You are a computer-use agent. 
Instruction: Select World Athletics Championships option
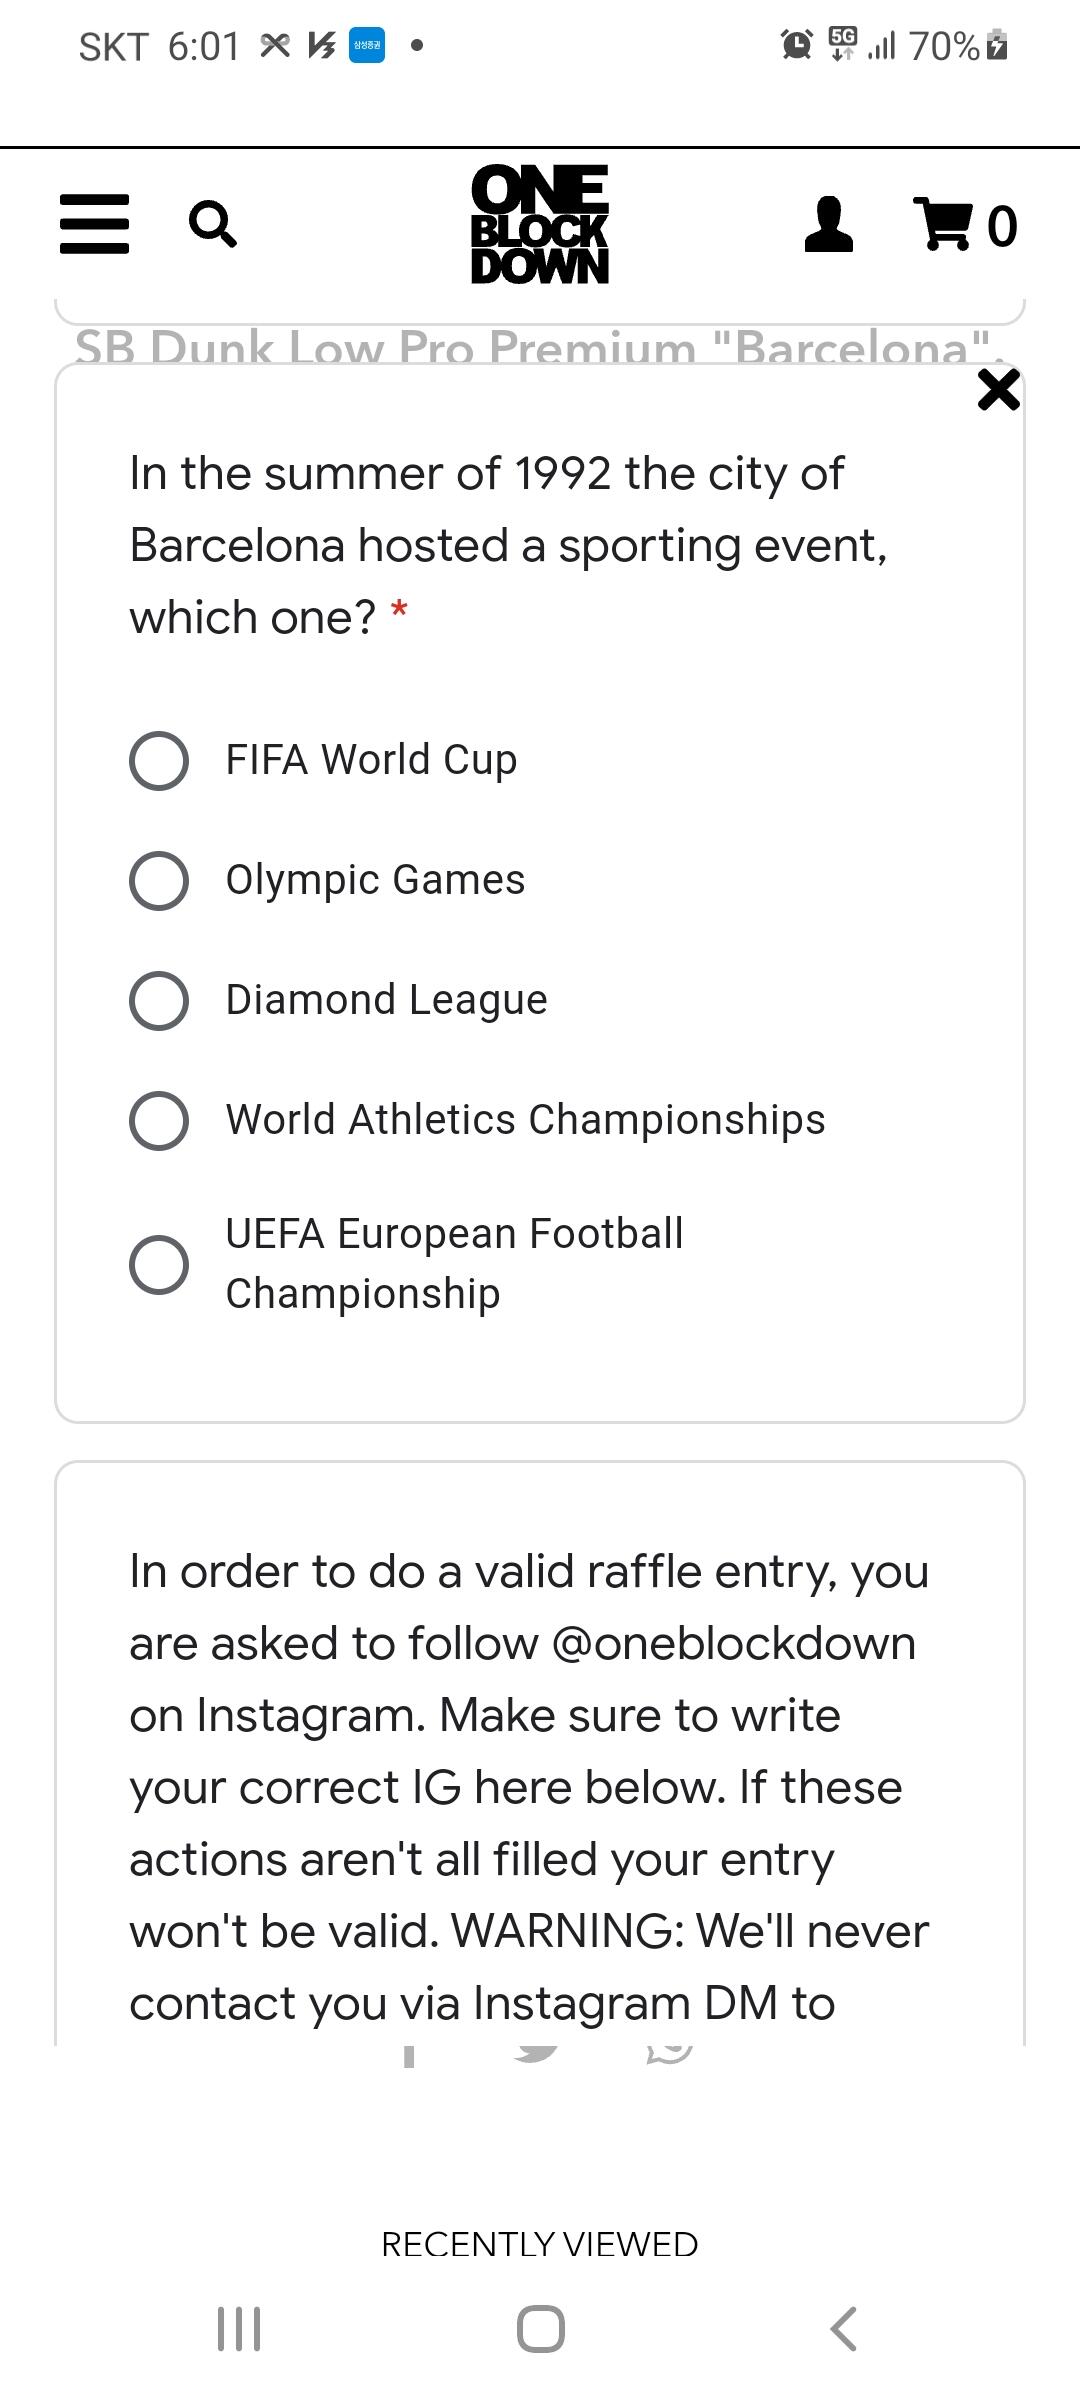[159, 1121]
